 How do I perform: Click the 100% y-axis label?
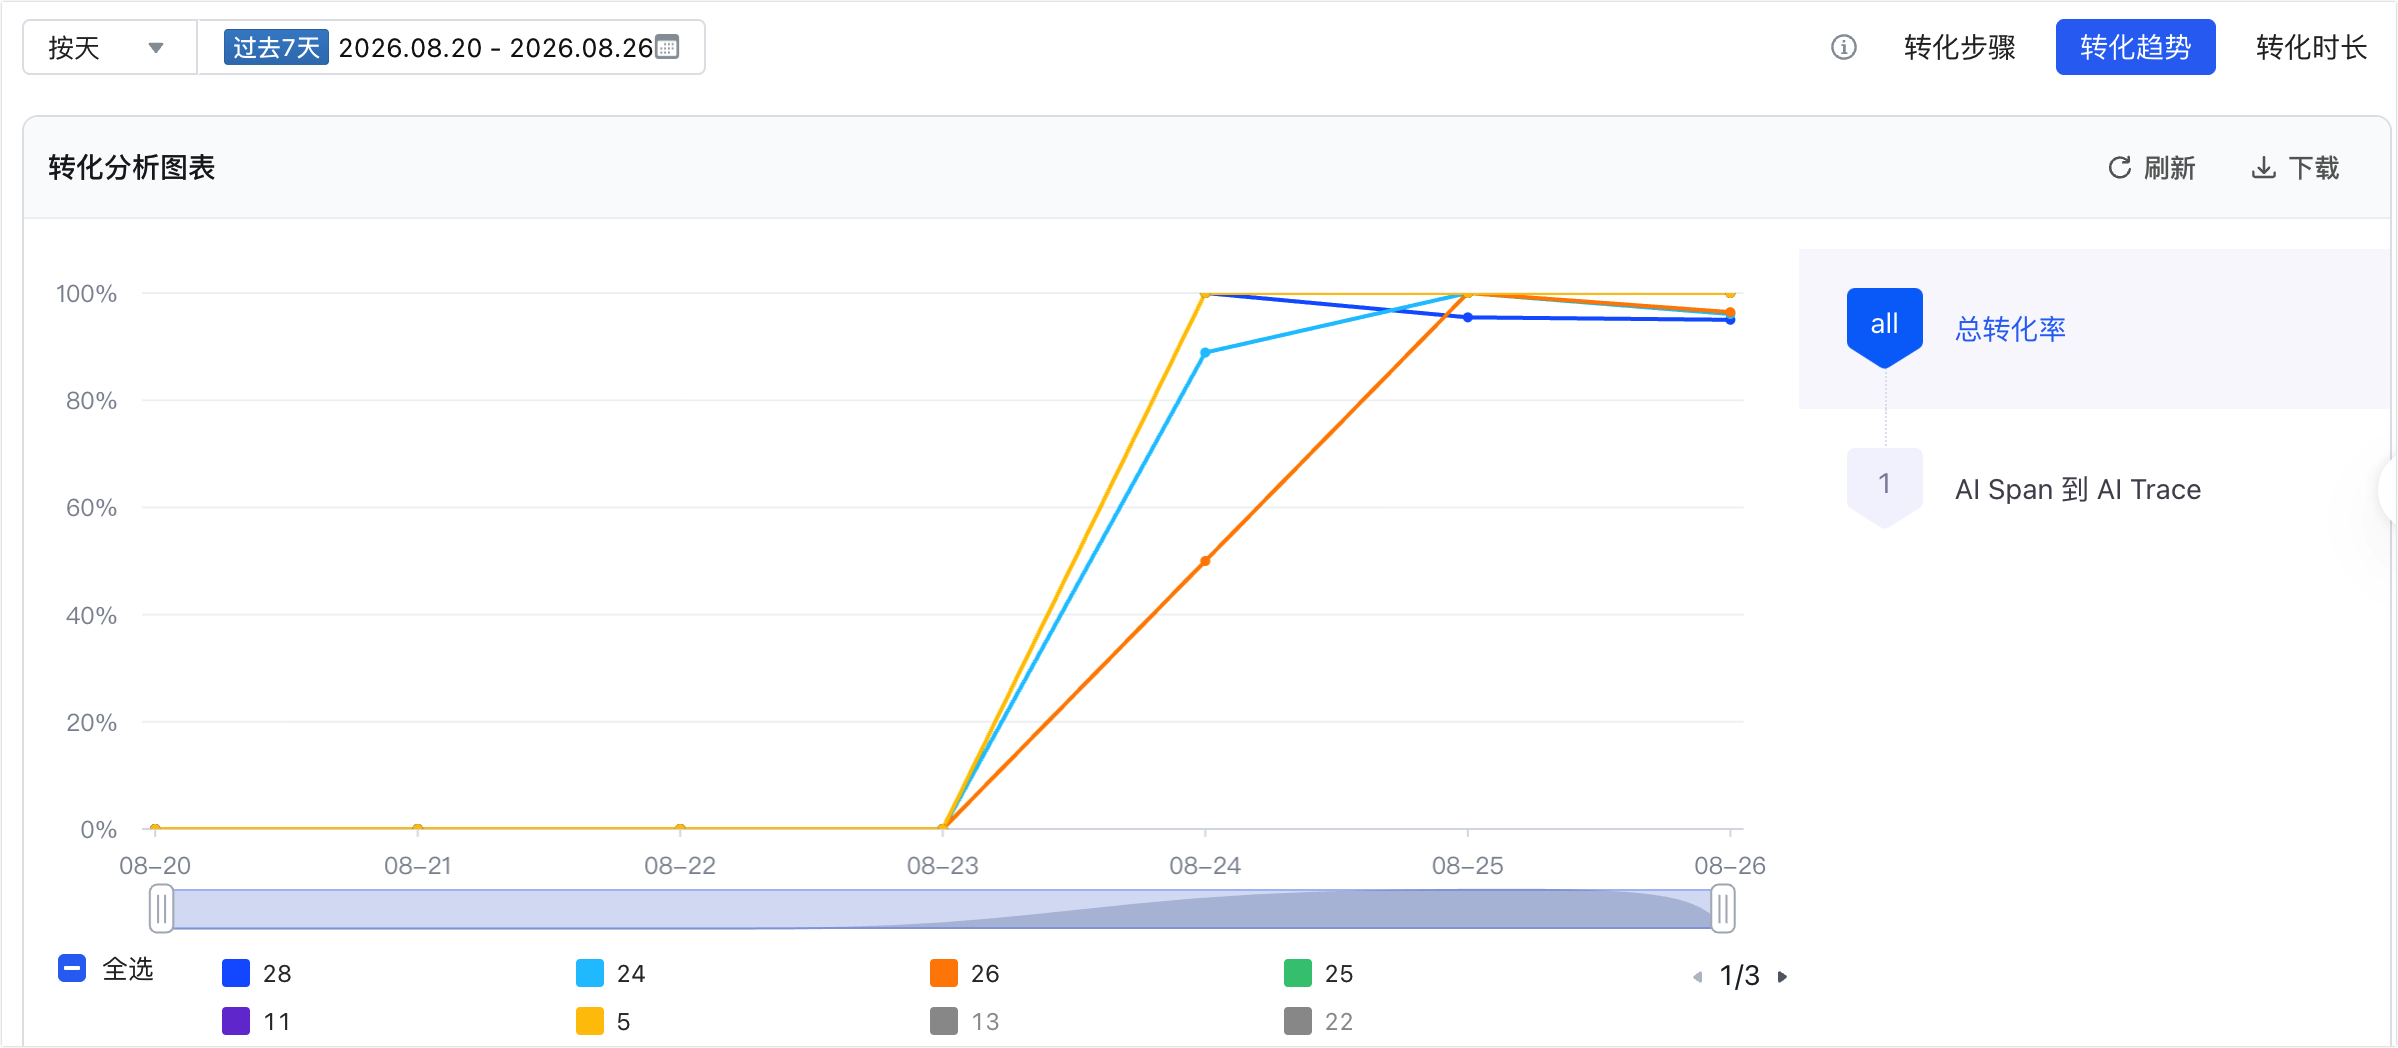86,294
